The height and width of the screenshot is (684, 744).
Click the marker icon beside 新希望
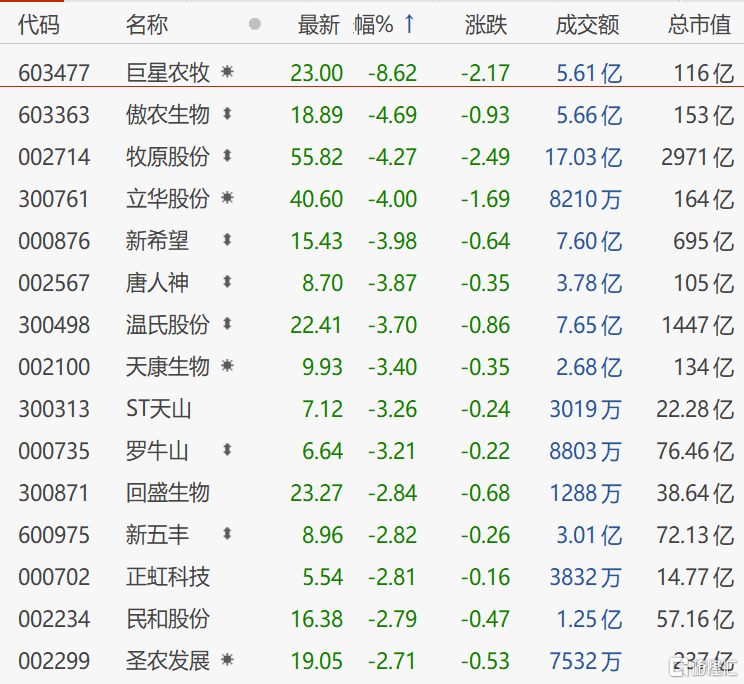tap(227, 240)
